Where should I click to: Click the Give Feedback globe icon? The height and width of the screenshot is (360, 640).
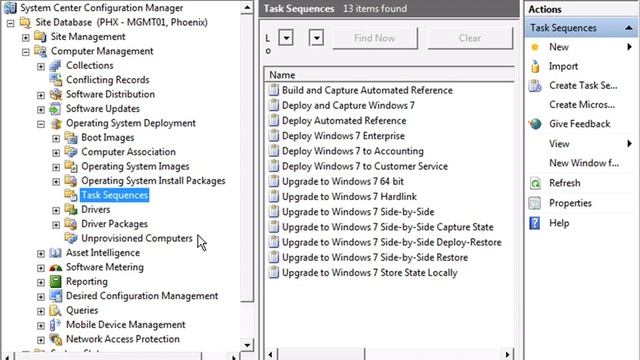[535, 124]
